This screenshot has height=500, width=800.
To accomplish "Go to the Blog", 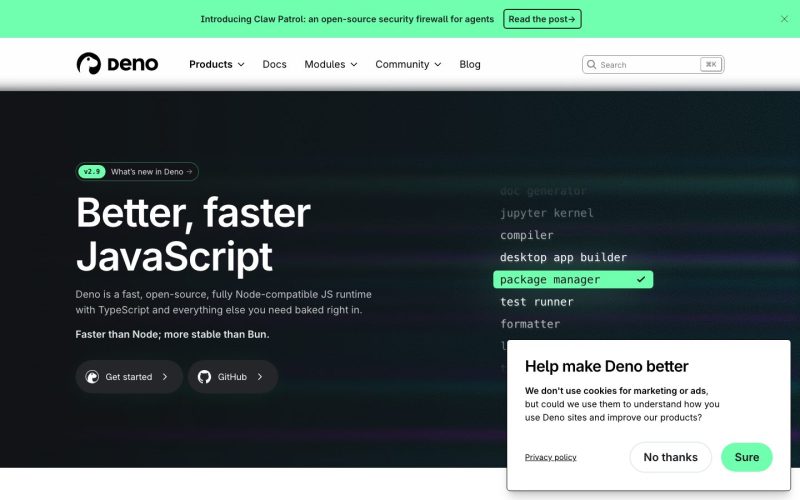I will (470, 64).
